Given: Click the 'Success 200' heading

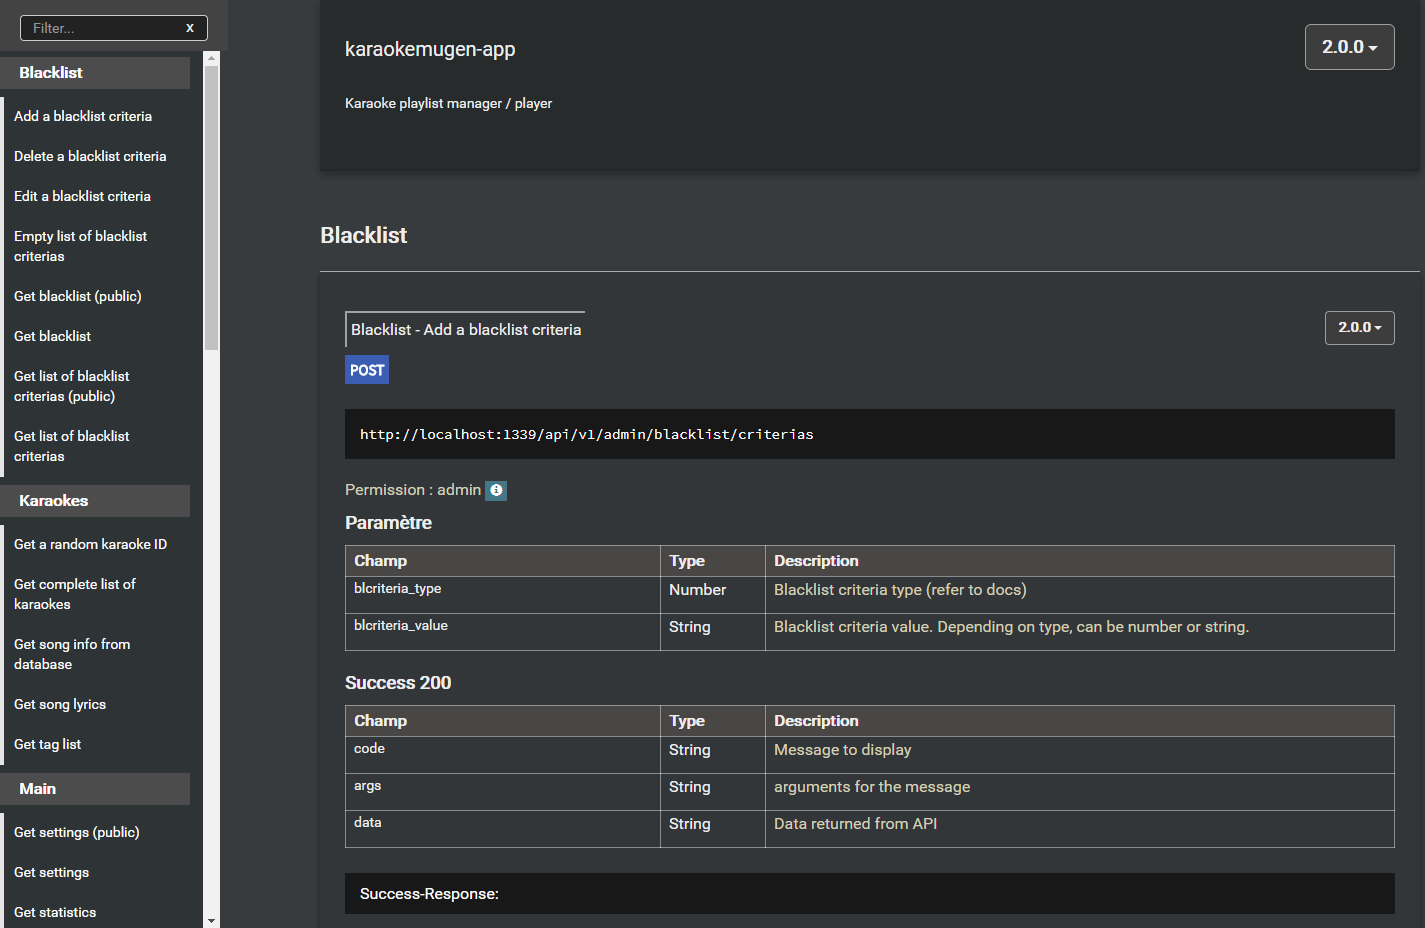Looking at the screenshot, I should [398, 683].
